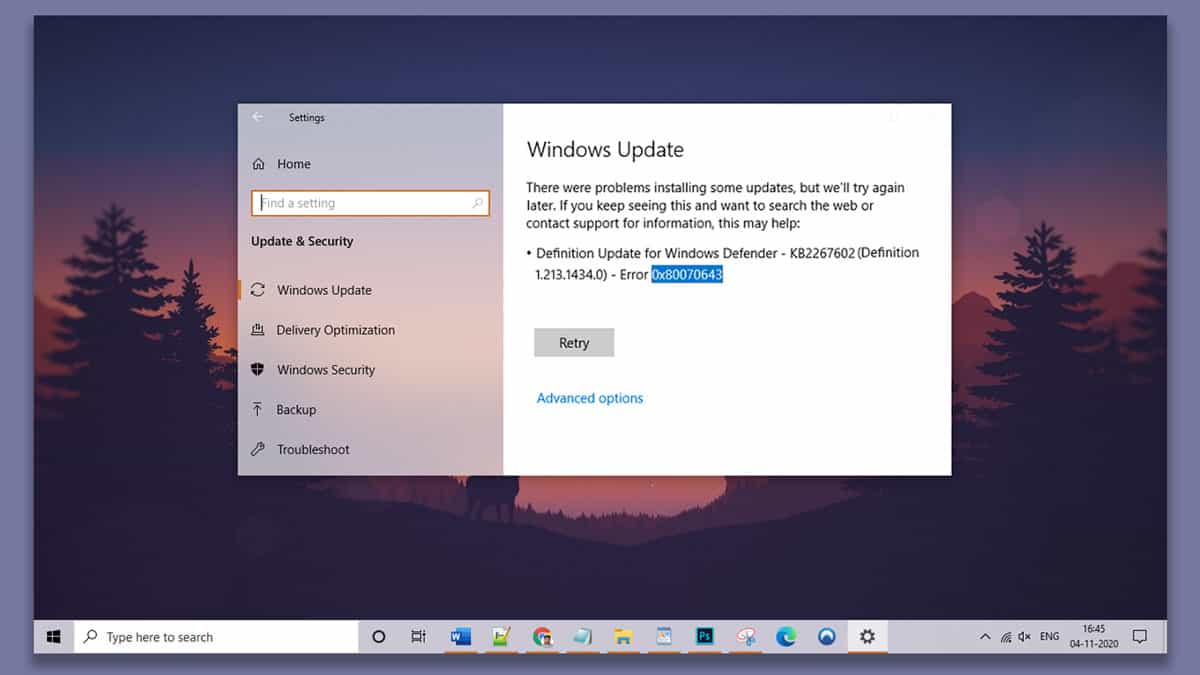Open Task View on the taskbar
This screenshot has height=675, width=1200.
point(419,636)
